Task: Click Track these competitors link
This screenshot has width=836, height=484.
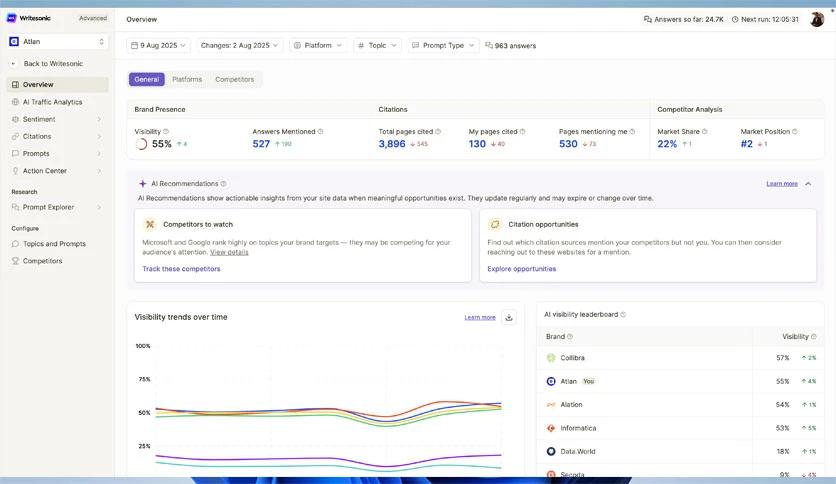Action: coord(181,269)
